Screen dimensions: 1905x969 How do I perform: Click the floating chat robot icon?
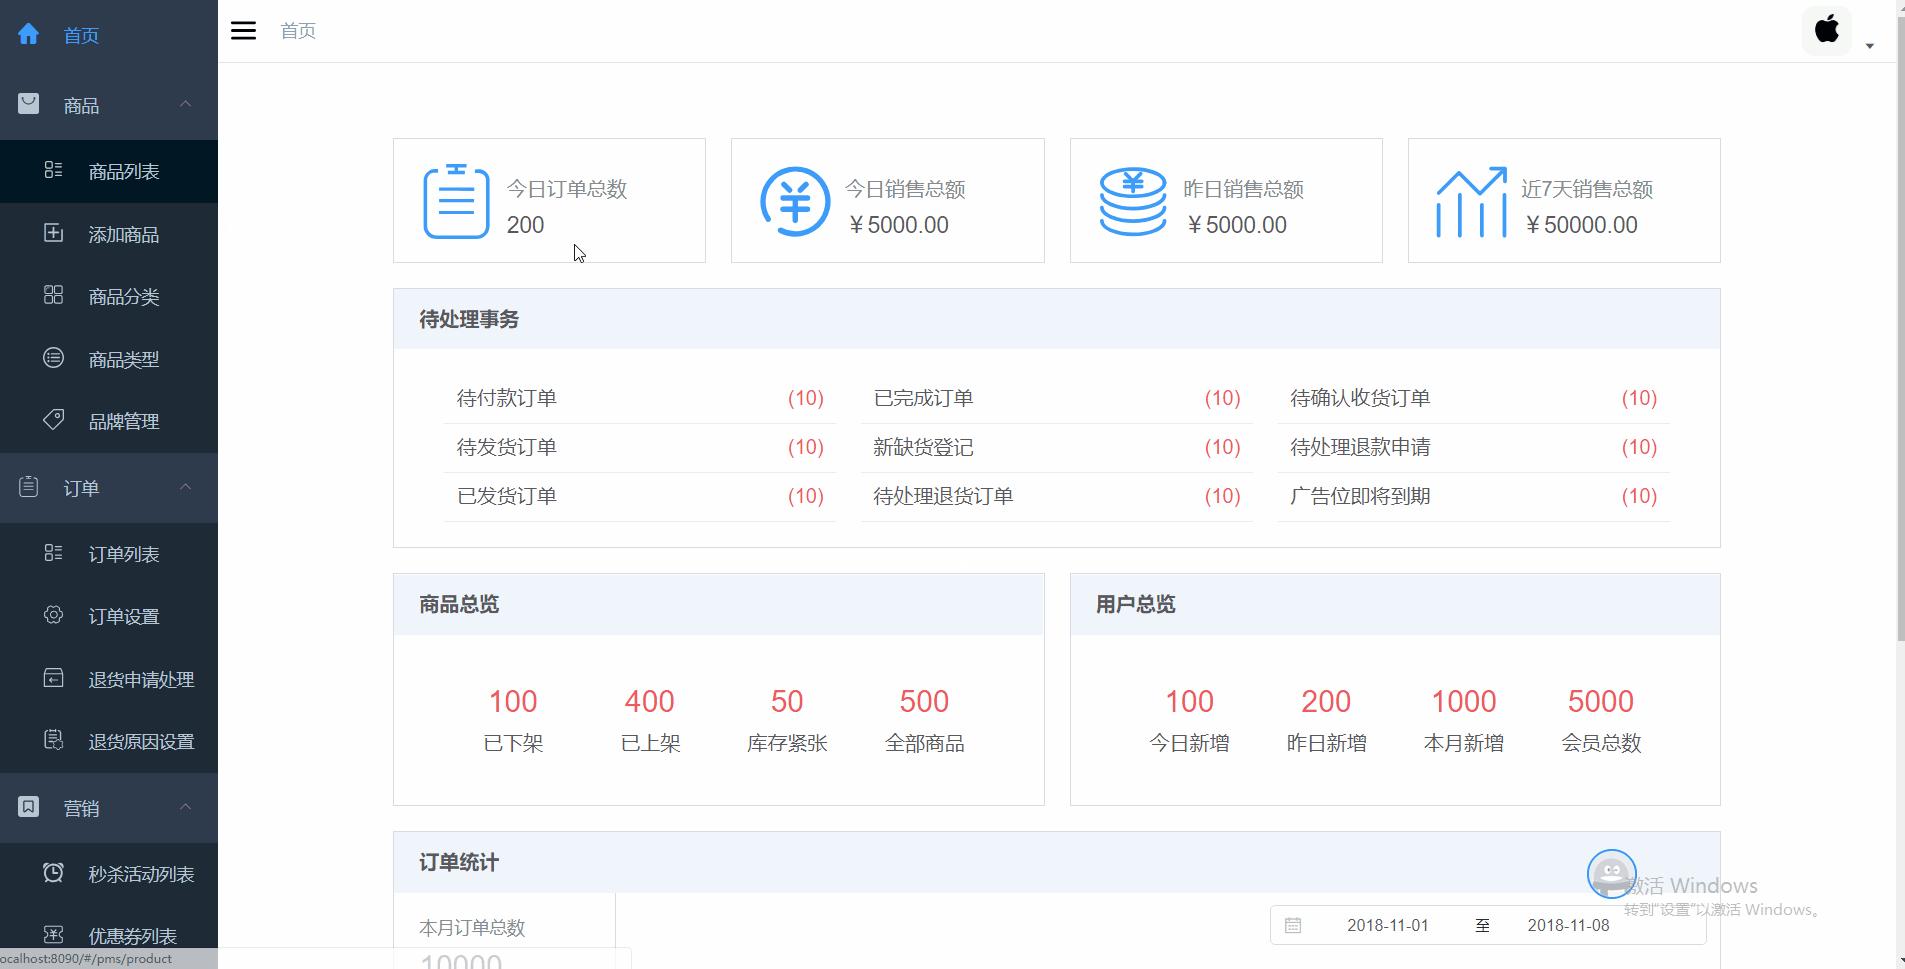coord(1612,874)
